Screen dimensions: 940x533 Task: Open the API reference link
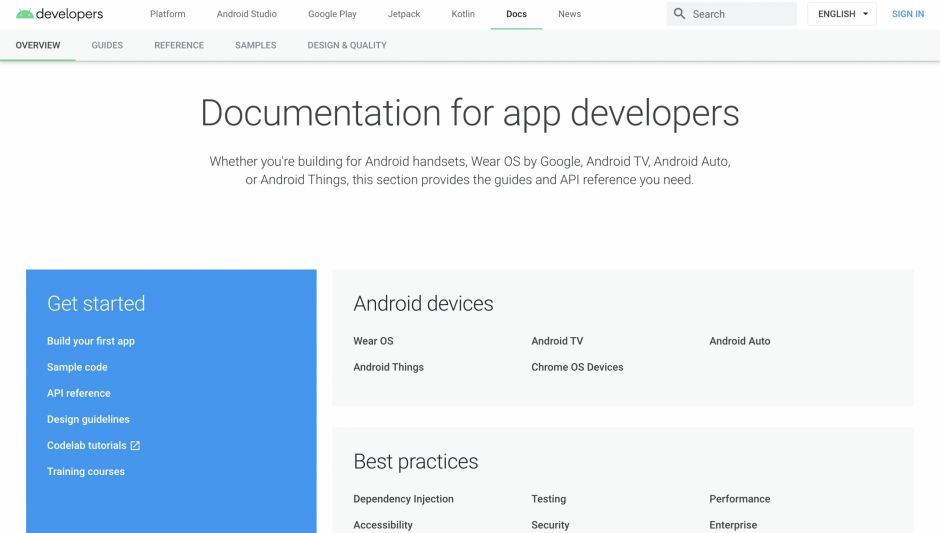pos(79,393)
